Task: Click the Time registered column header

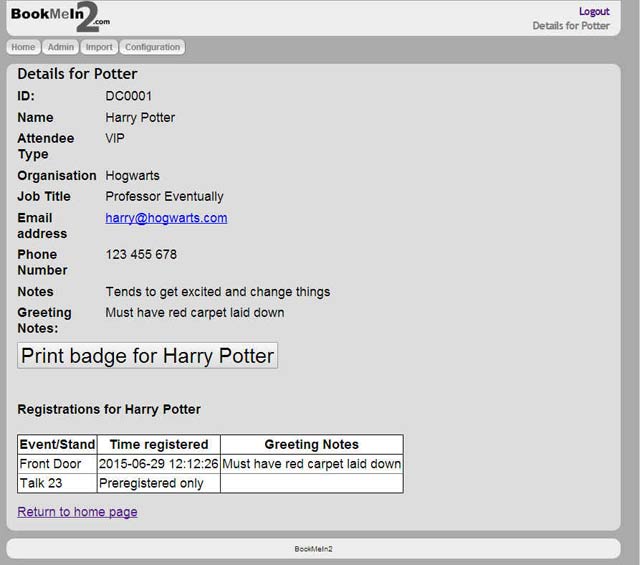Action: click(159, 444)
